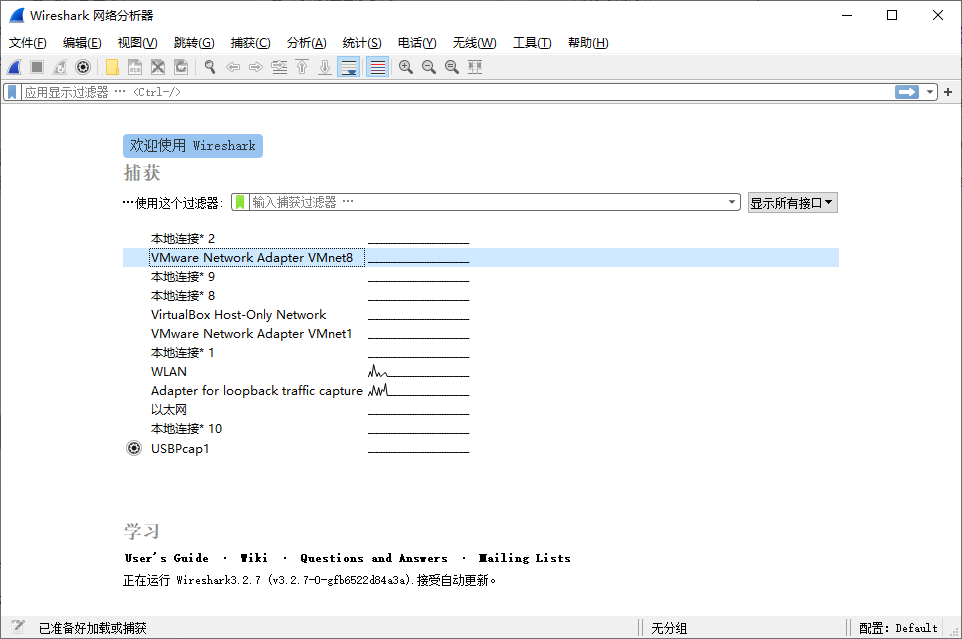Open the 无线(W) menu
The image size is (962, 639).
(474, 43)
